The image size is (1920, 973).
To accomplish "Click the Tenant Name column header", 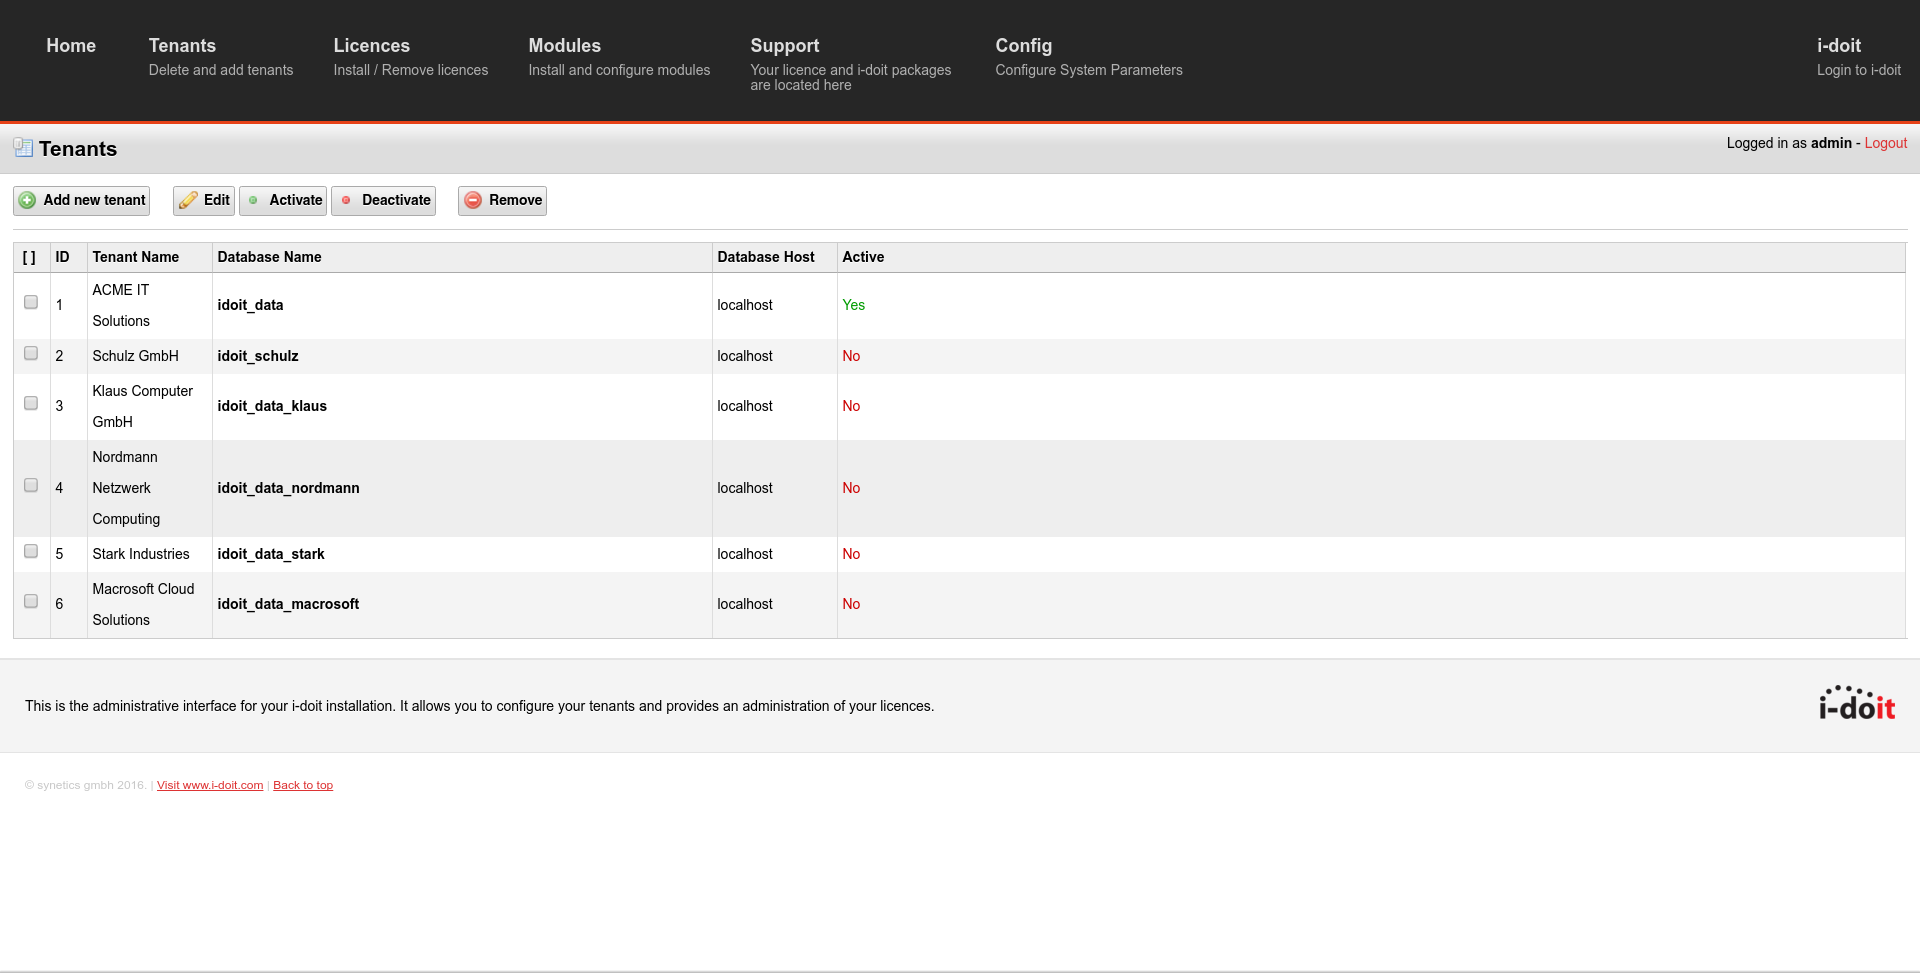I will click(x=136, y=257).
